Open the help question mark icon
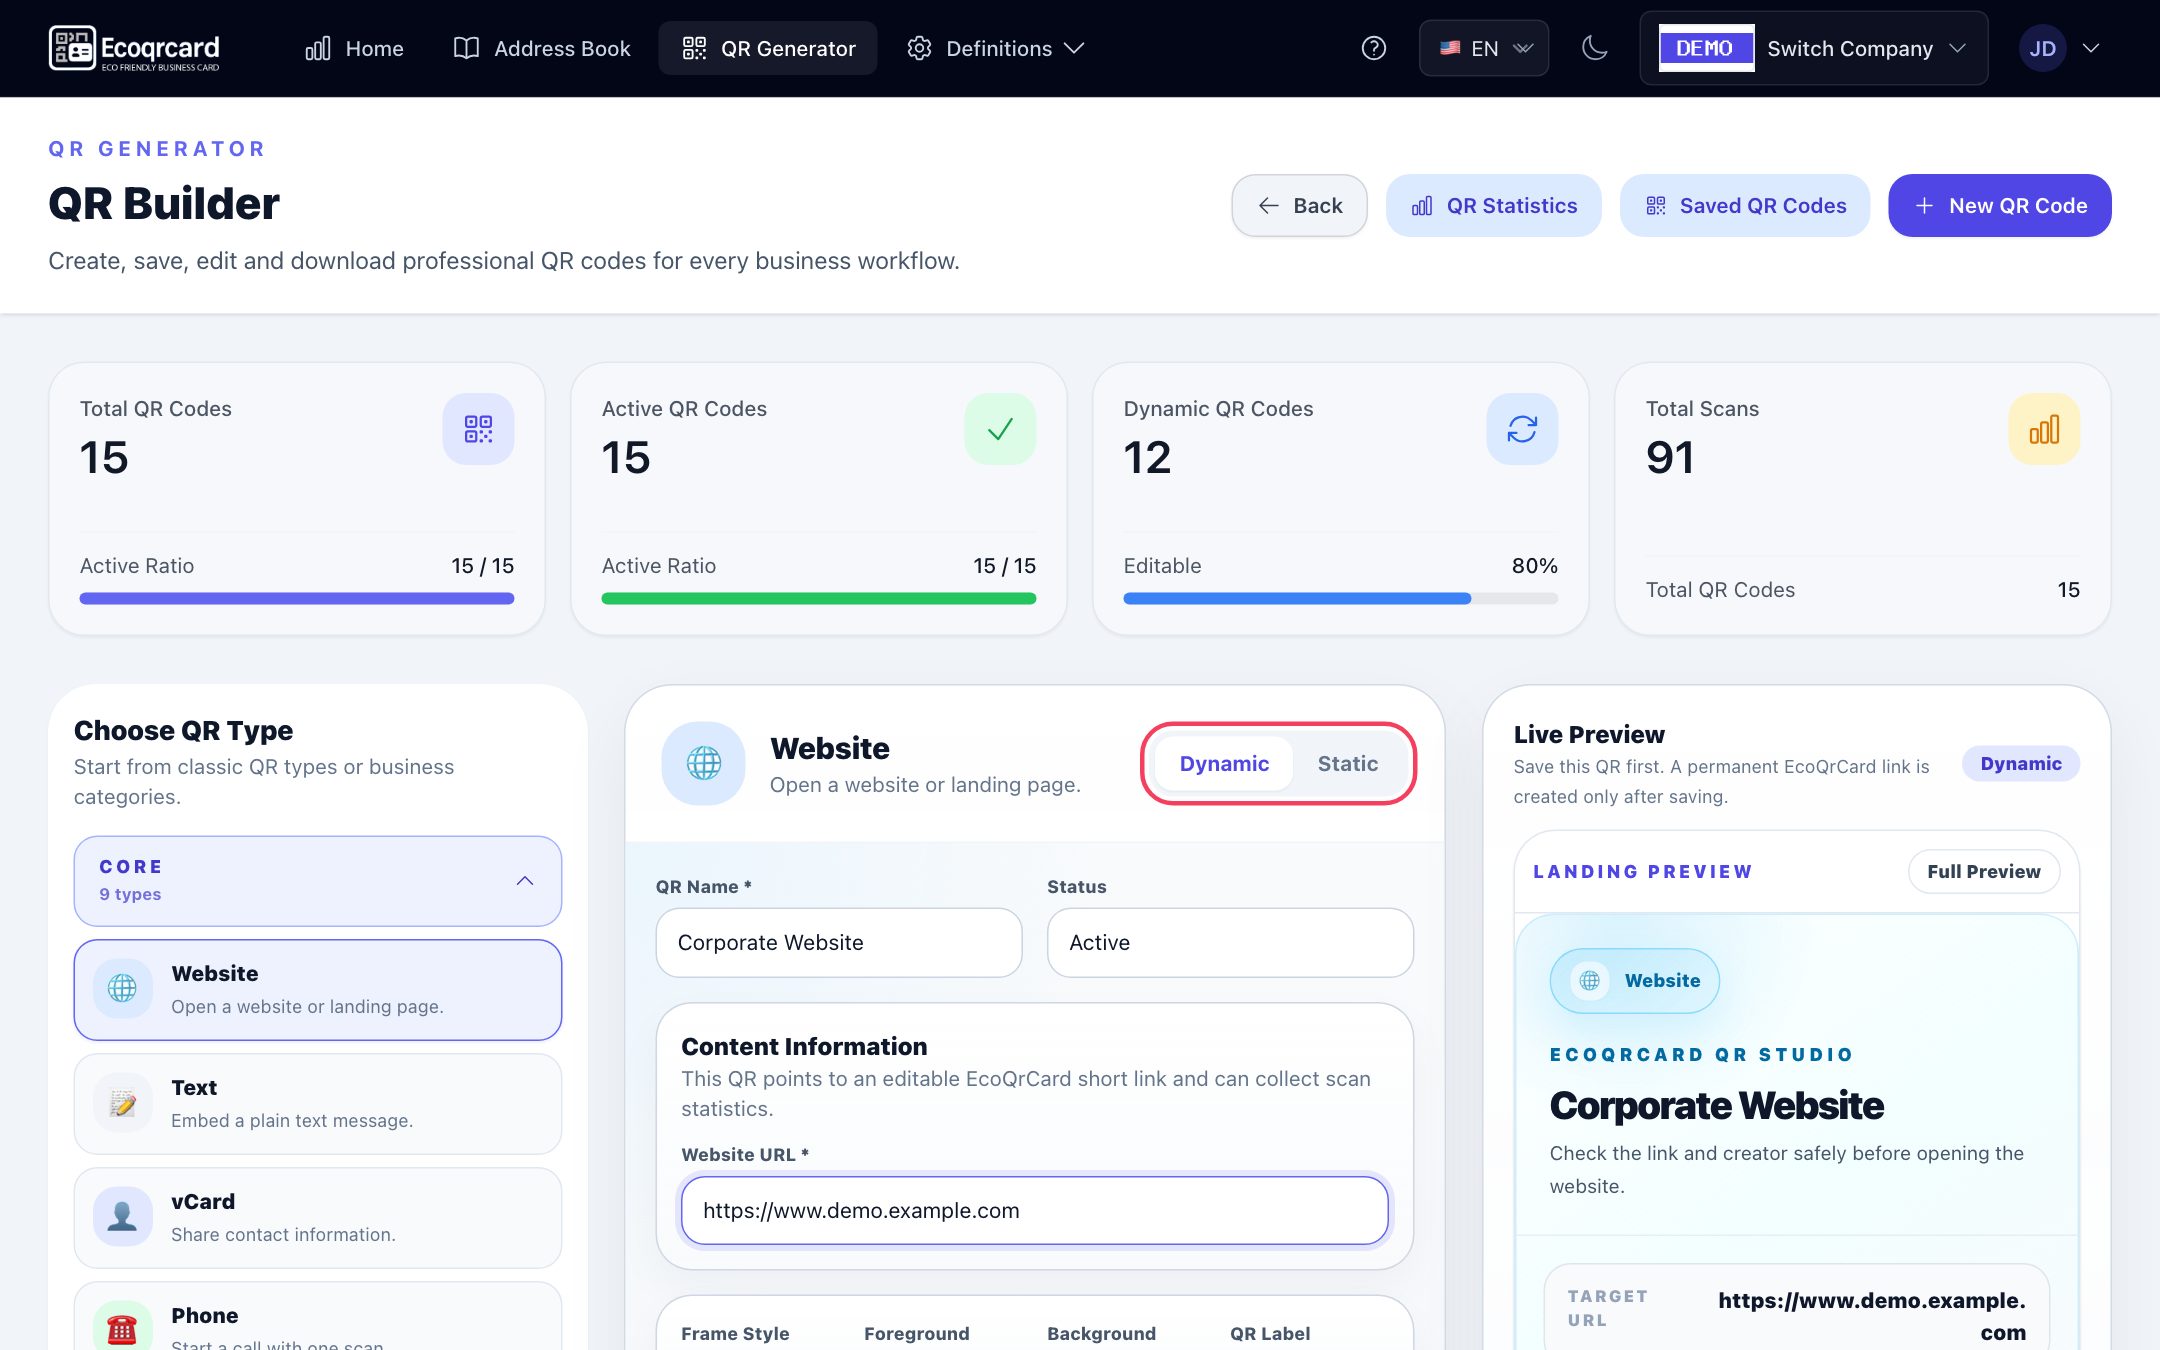This screenshot has width=2160, height=1350. tap(1374, 48)
